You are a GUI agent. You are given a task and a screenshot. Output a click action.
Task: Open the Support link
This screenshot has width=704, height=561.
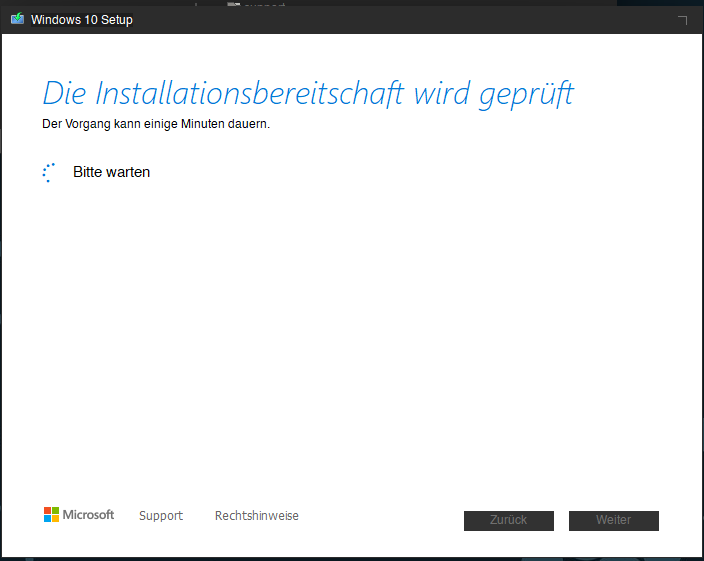pyautogui.click(x=161, y=516)
